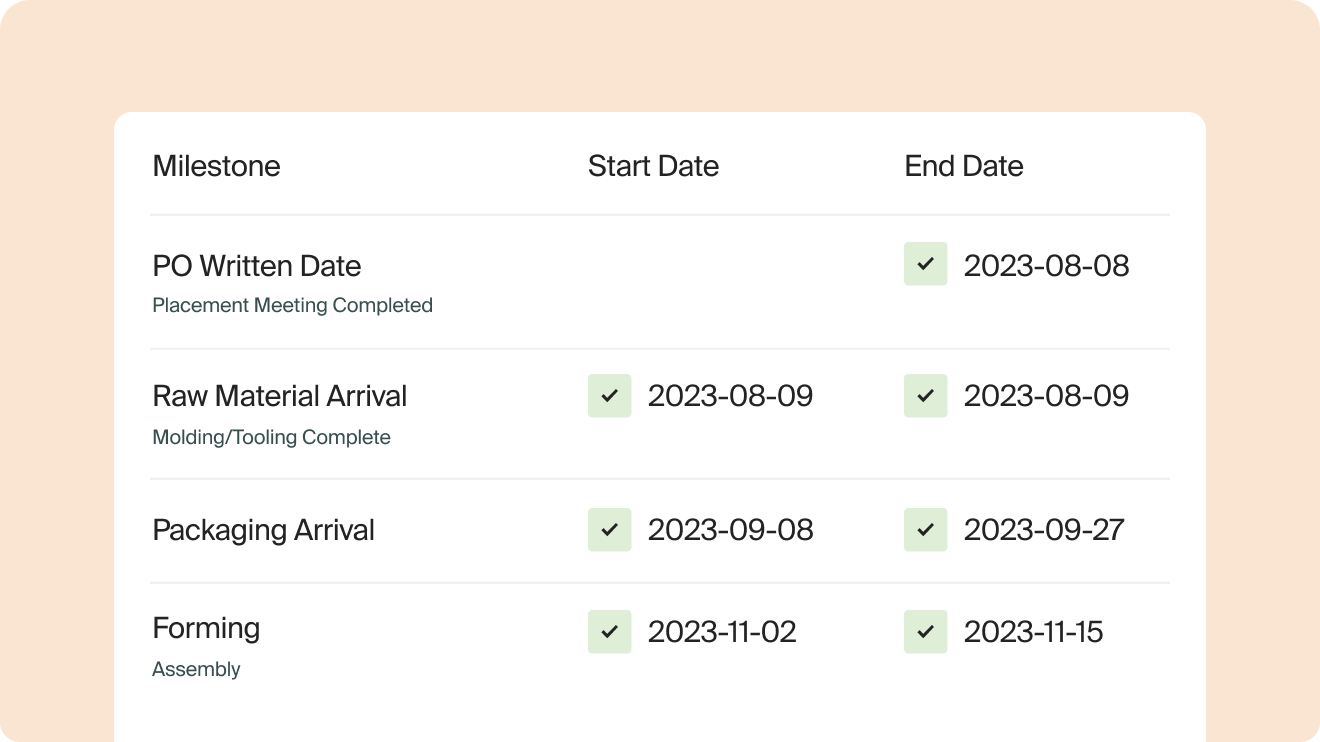
Task: Toggle Forming end date checkbox
Action: [925, 632]
